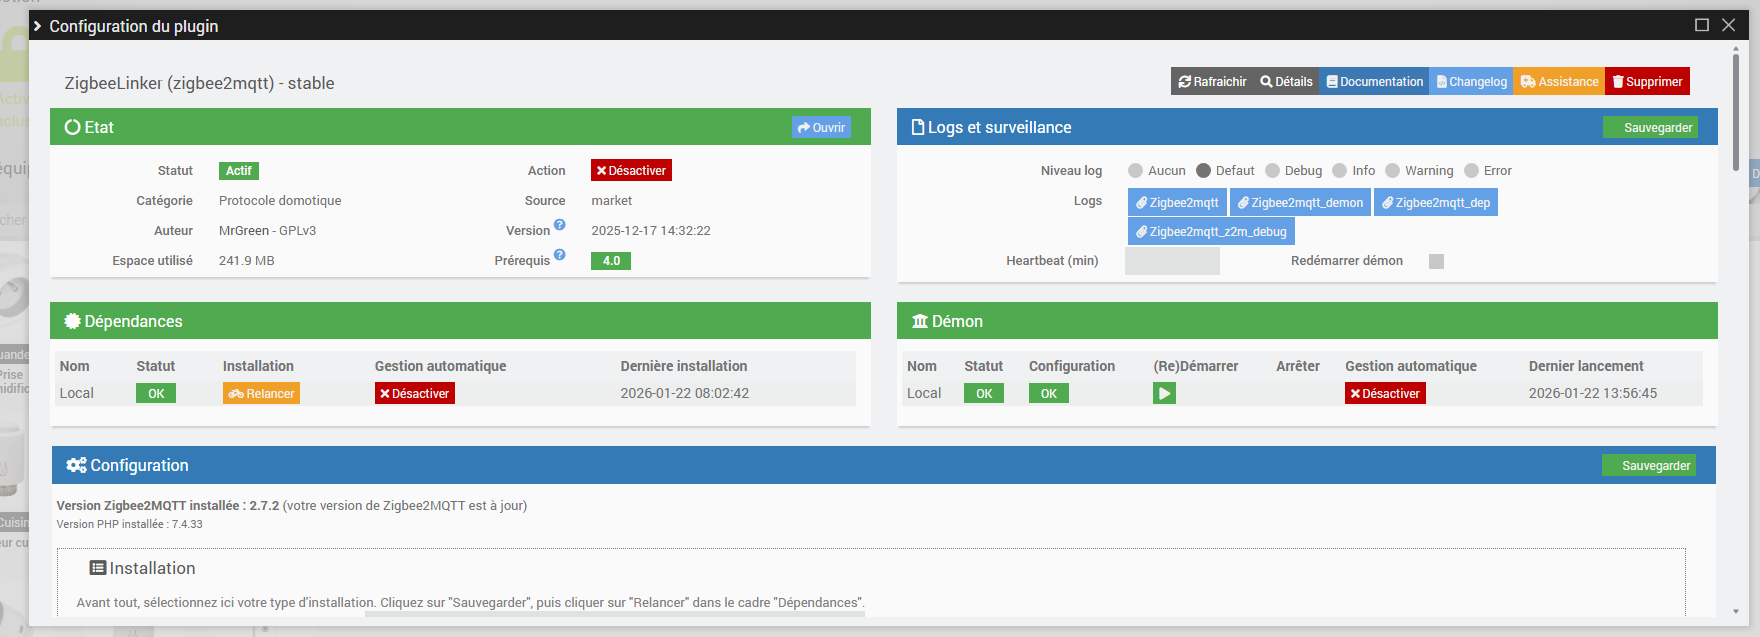The image size is (1760, 637).
Task: Click the 'Dernier lancement' column header
Action: [x=1586, y=366]
